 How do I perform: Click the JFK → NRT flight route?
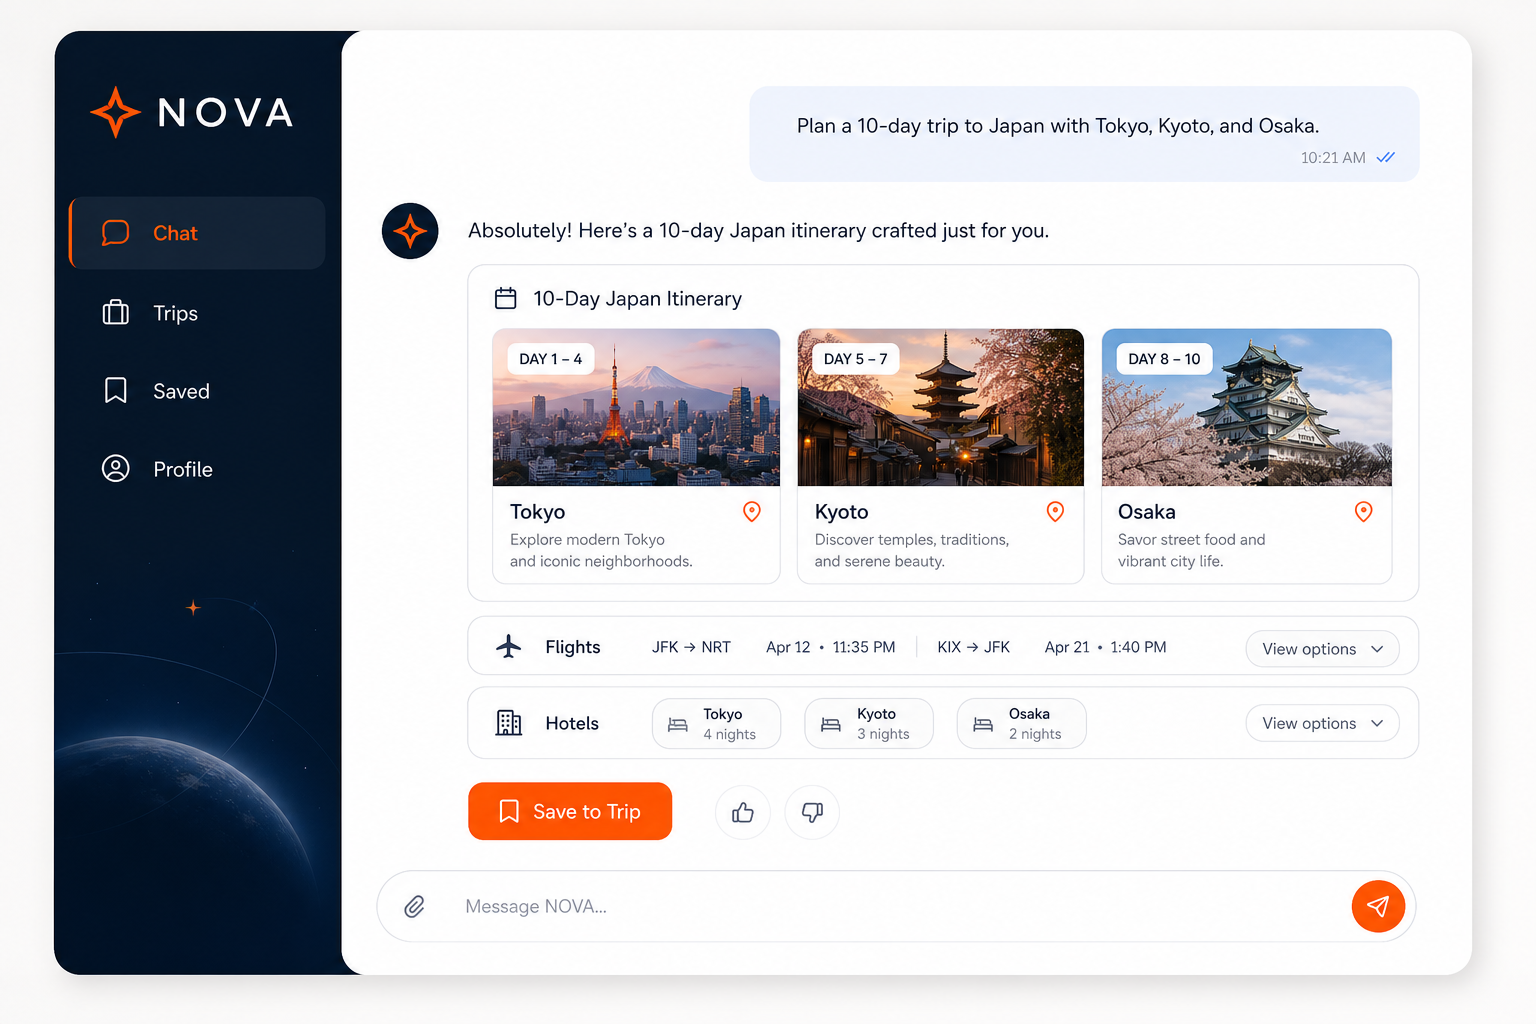[x=691, y=647]
